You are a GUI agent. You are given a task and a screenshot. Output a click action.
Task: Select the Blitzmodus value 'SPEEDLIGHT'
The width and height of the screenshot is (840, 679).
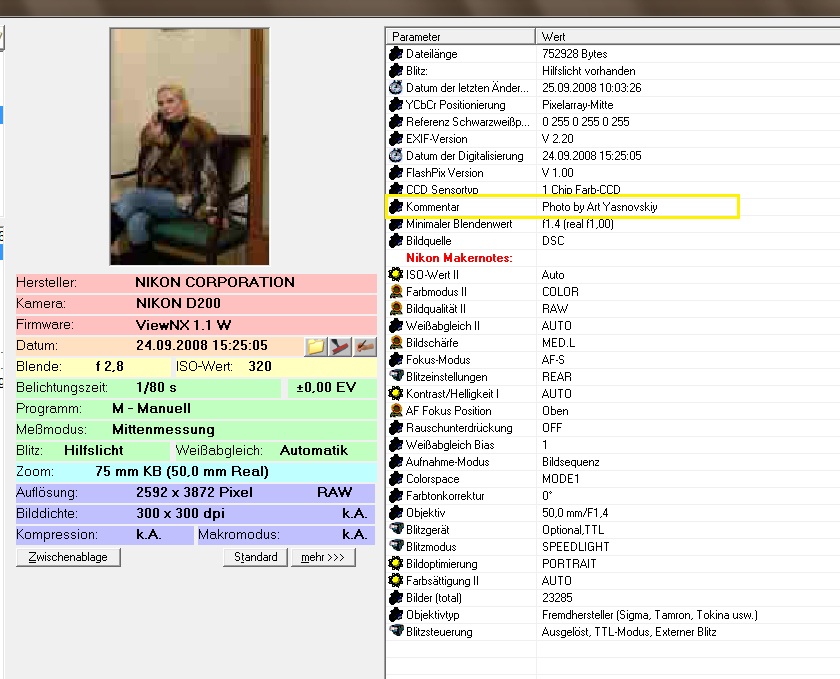[x=575, y=547]
